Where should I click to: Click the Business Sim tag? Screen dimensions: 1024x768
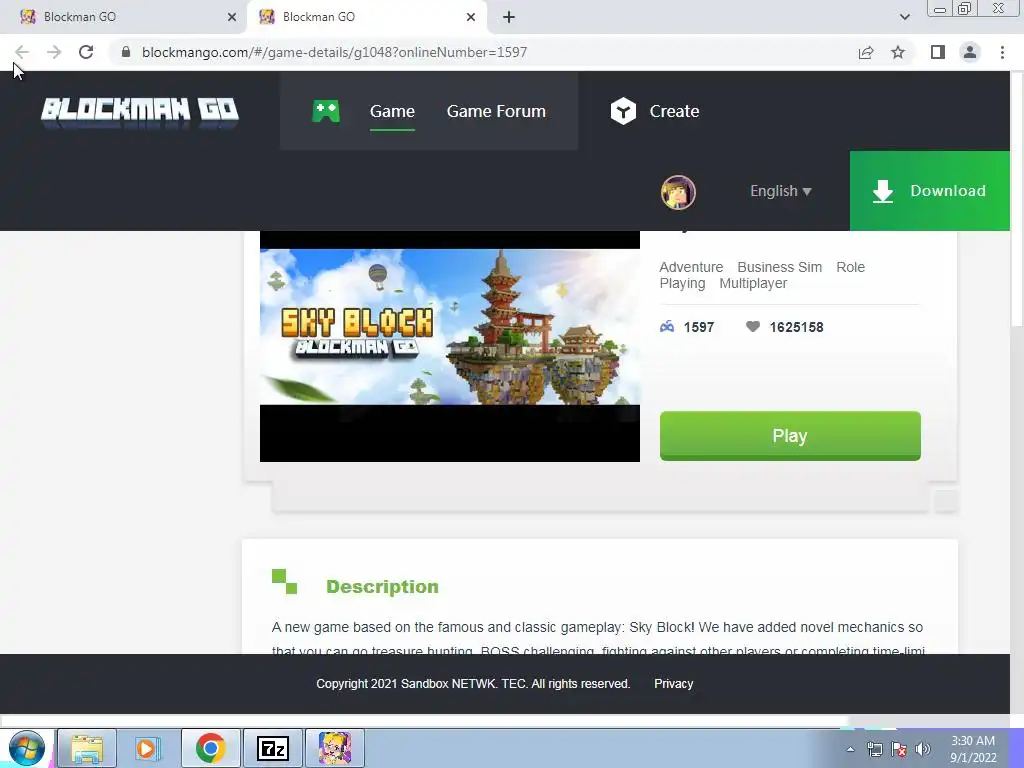point(779,267)
